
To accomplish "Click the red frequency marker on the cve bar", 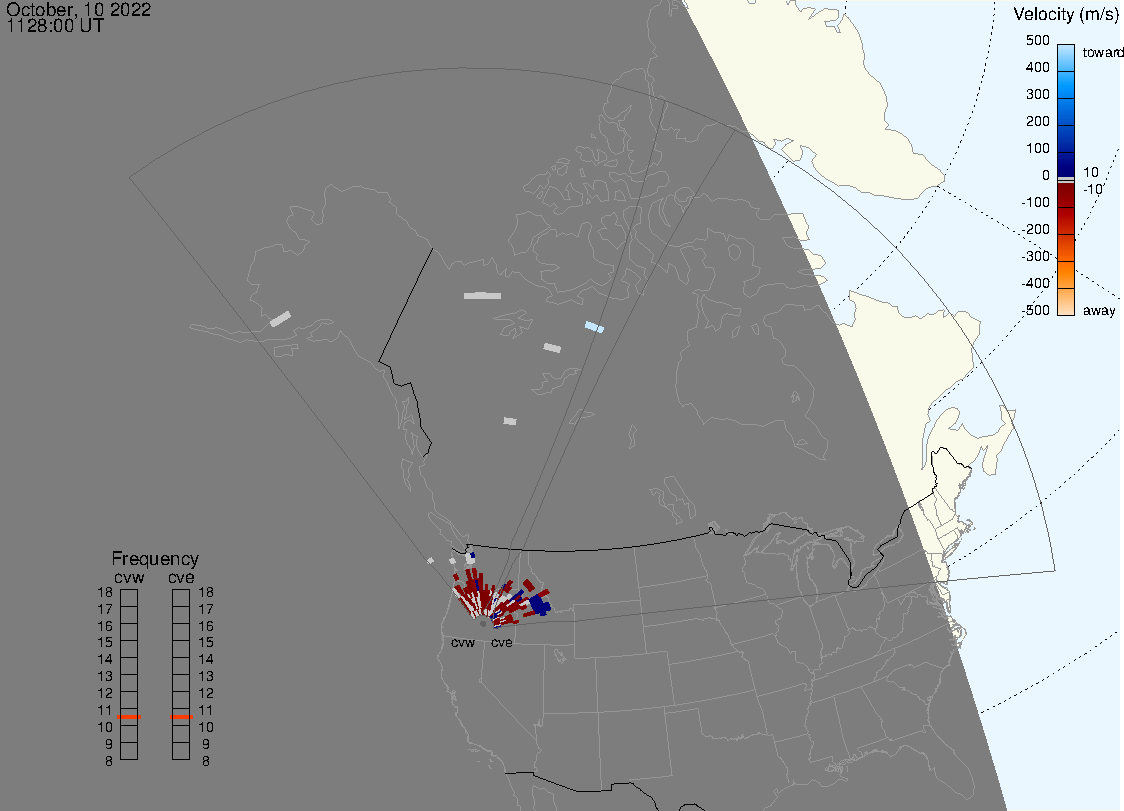I will (x=181, y=717).
